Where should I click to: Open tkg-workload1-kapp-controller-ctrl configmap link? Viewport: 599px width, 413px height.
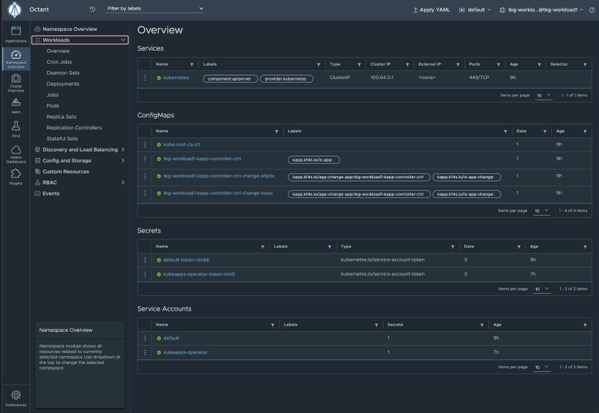(202, 159)
